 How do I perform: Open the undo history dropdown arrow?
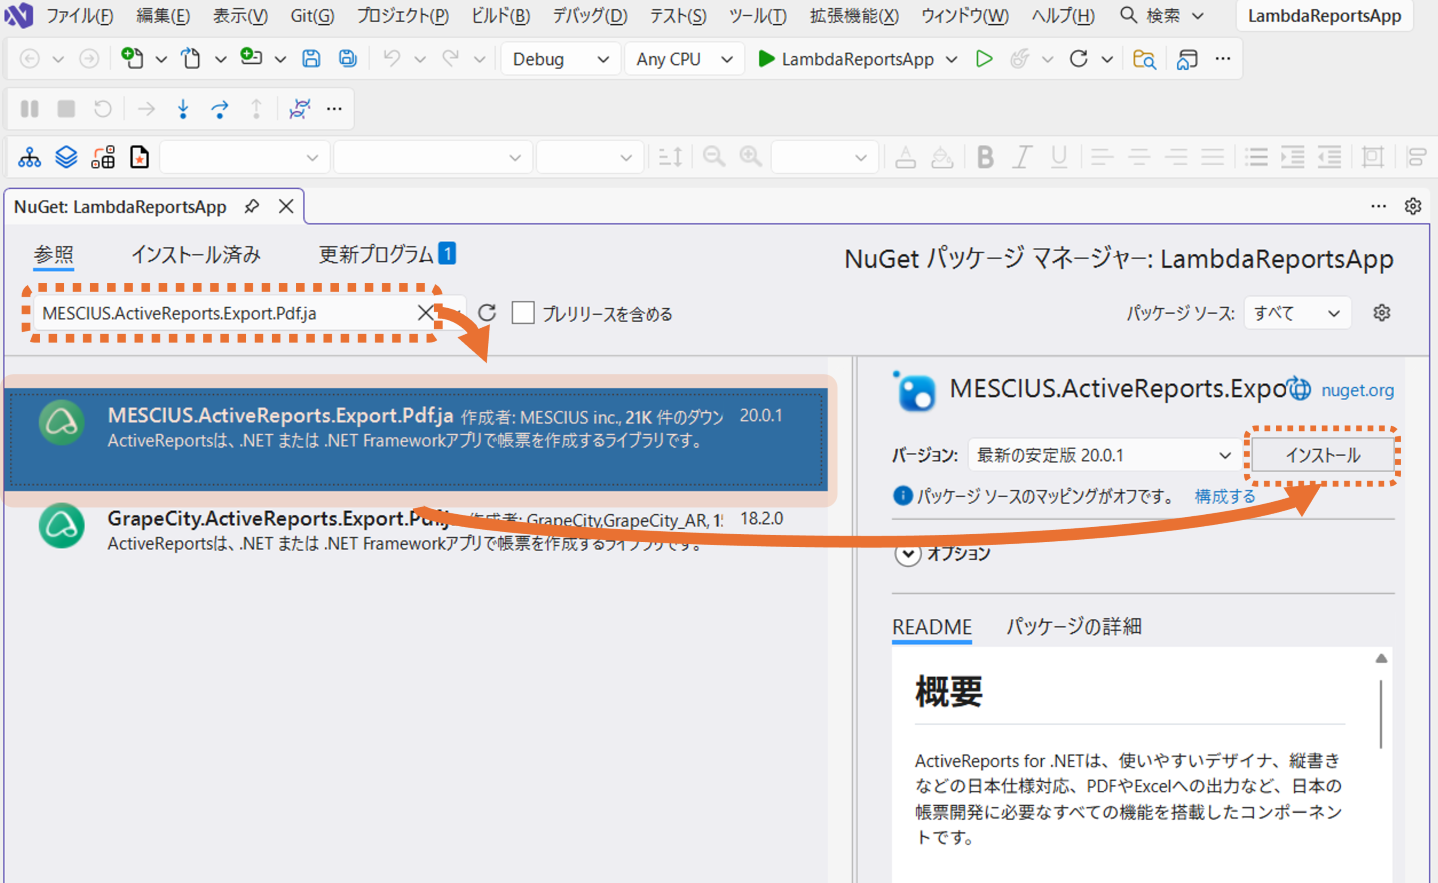coord(420,59)
